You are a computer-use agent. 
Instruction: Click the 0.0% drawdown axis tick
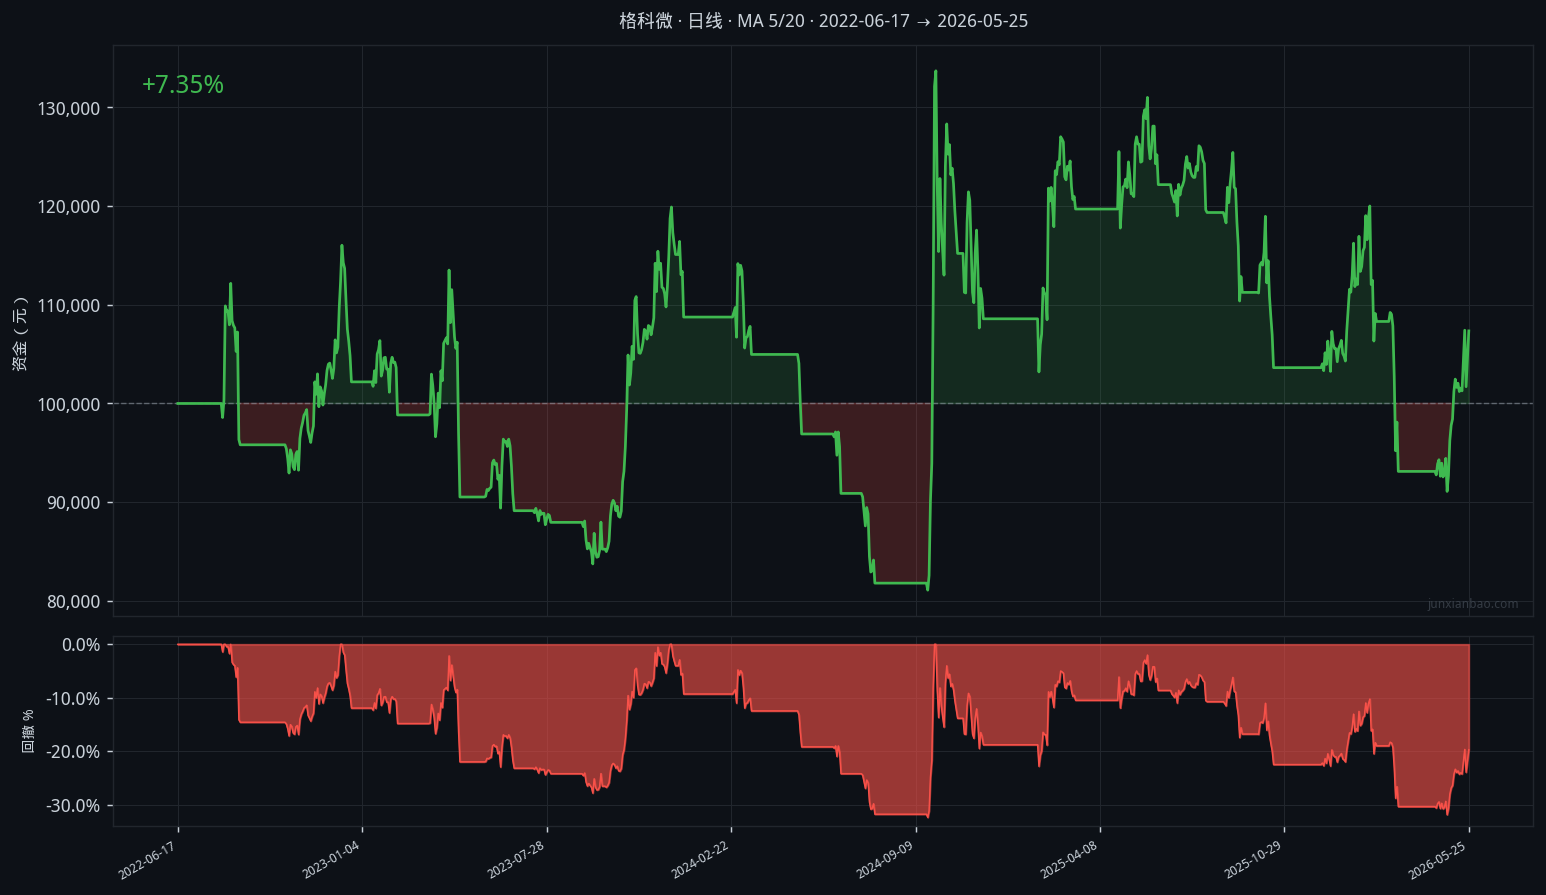tap(81, 645)
